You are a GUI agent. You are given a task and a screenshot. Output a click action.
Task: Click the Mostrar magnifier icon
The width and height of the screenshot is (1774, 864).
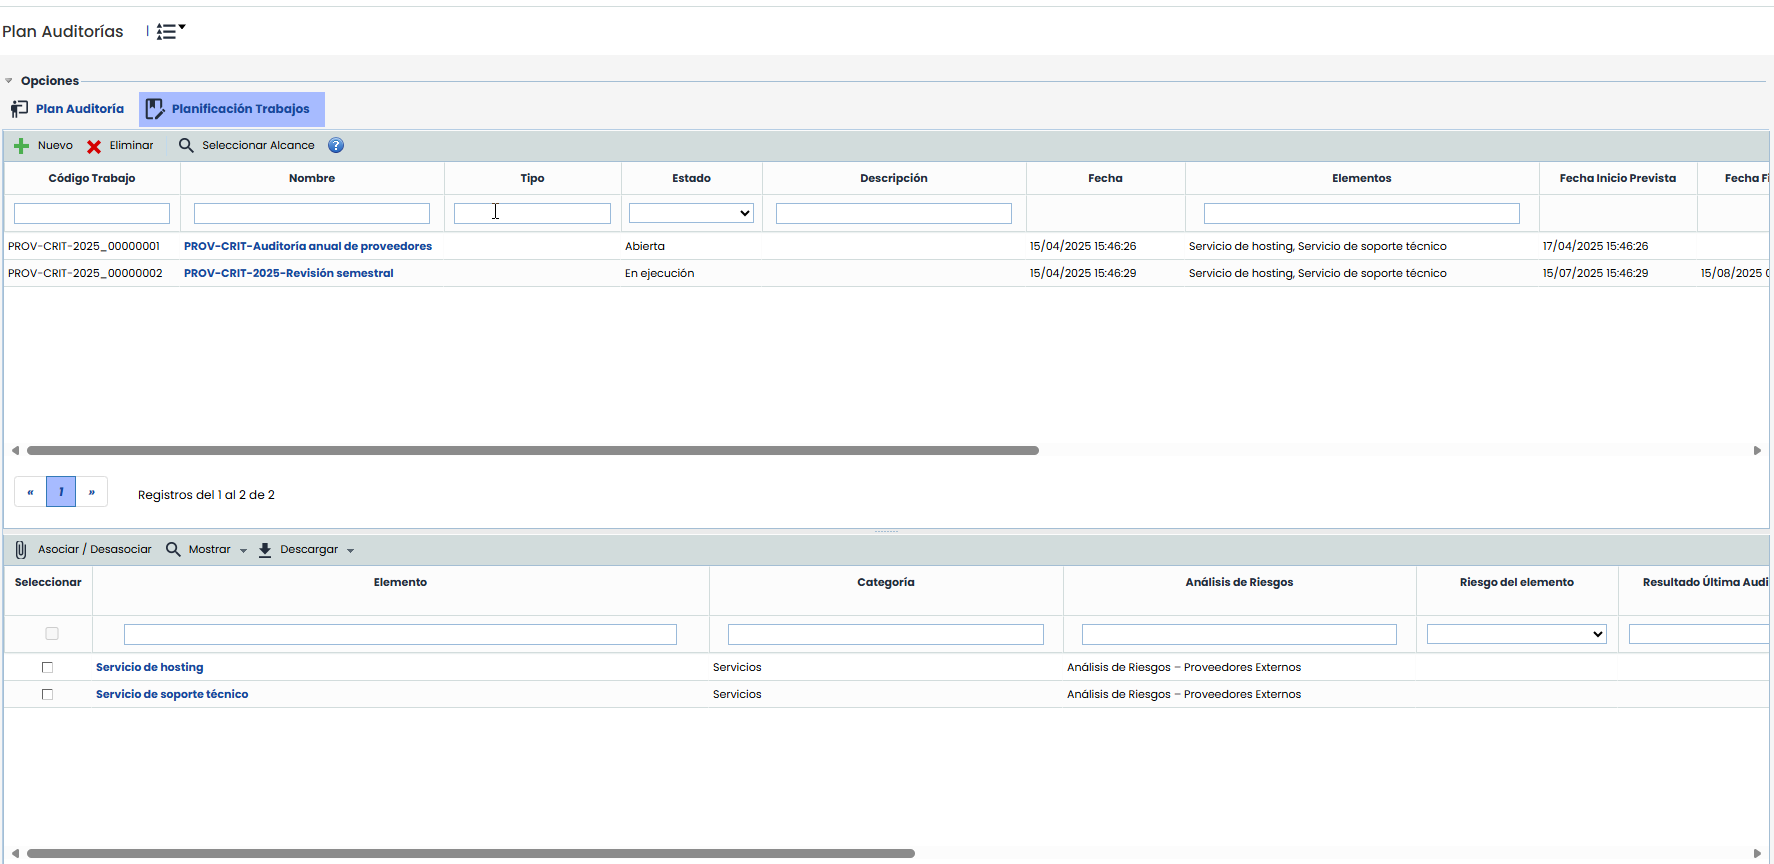click(x=173, y=550)
